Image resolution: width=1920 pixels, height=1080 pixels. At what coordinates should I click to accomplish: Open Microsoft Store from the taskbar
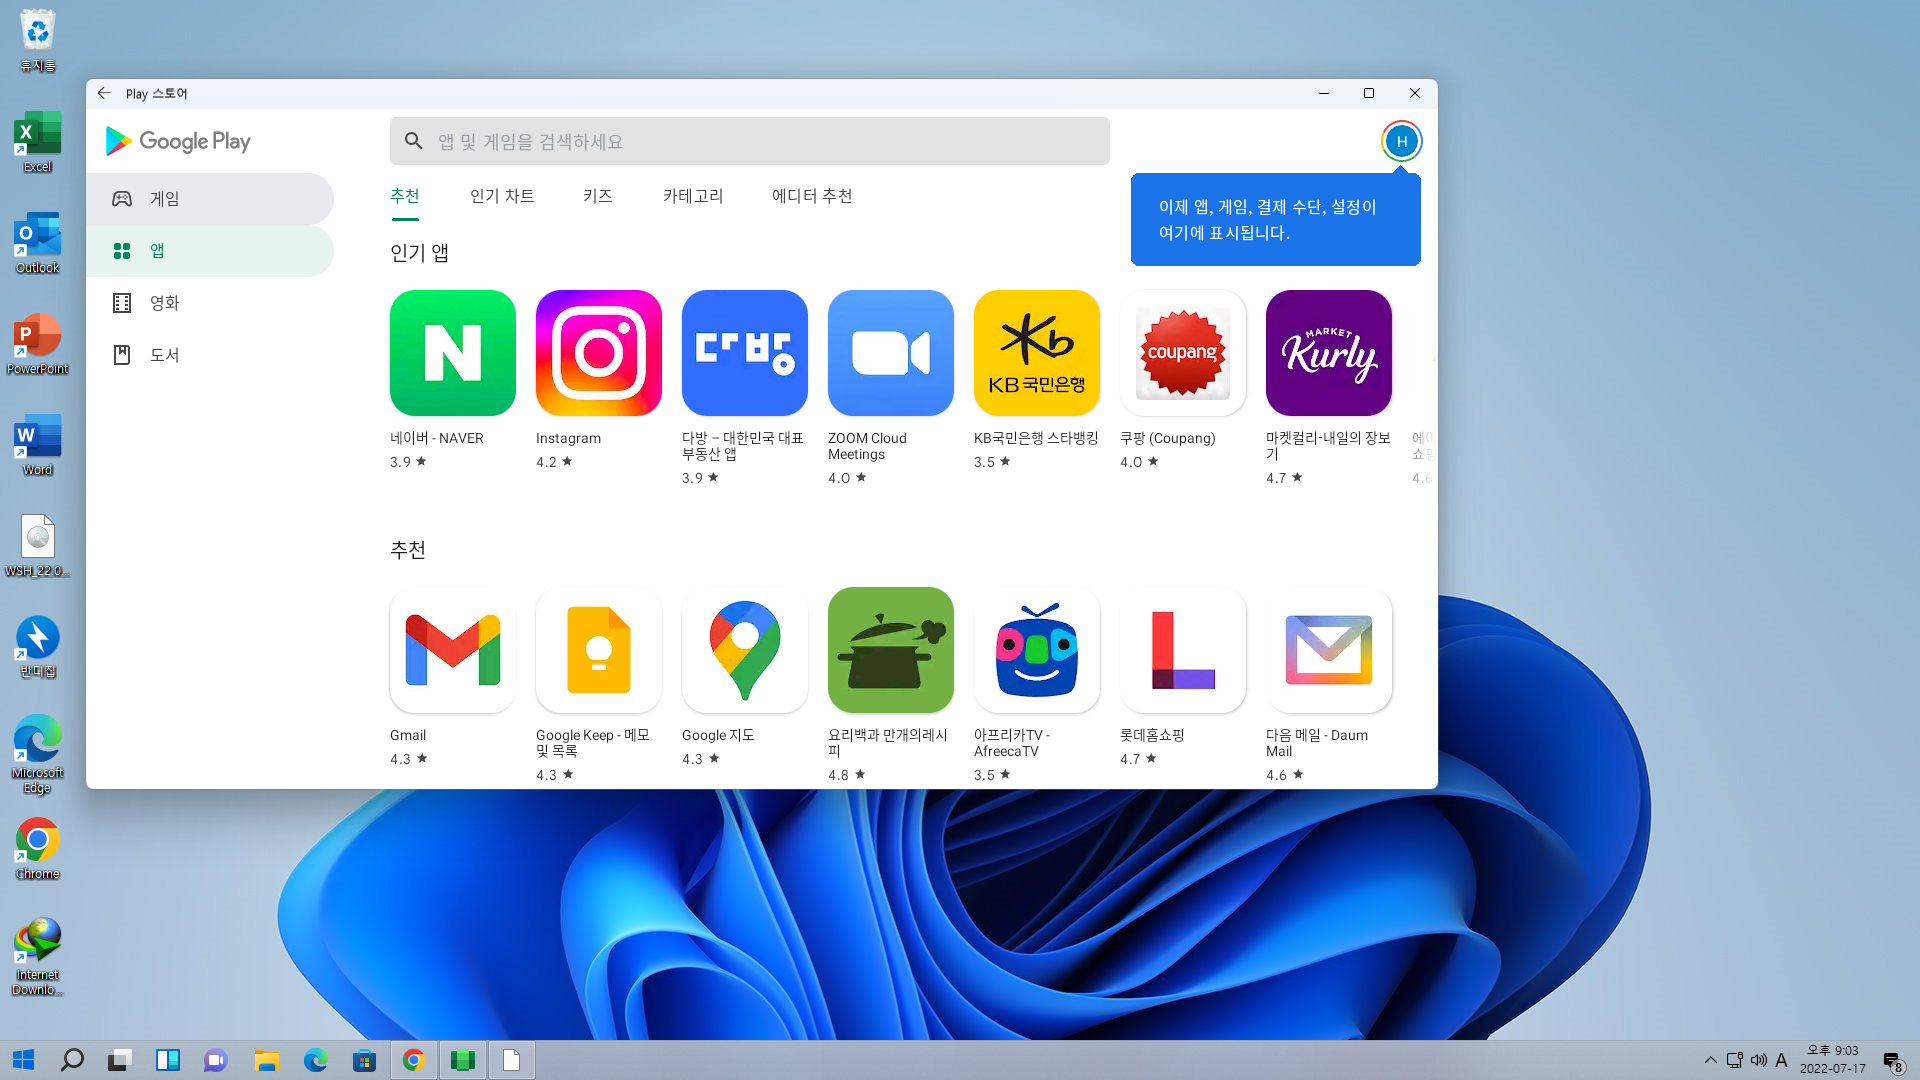click(364, 1060)
